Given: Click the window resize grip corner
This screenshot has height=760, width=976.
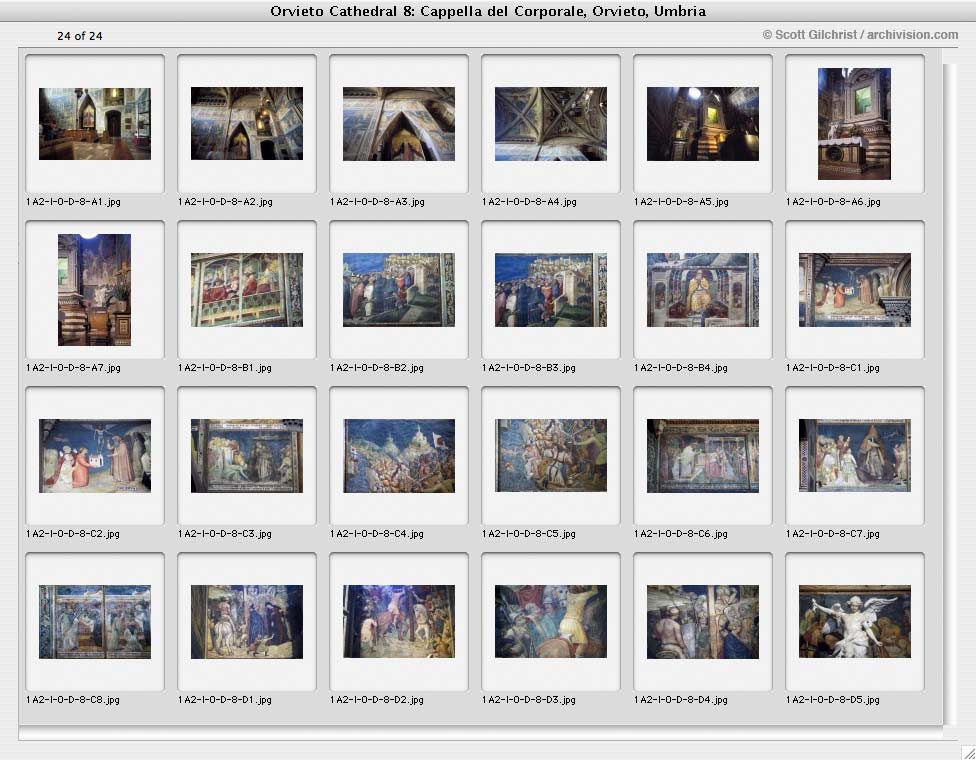Looking at the screenshot, I should click(969, 752).
